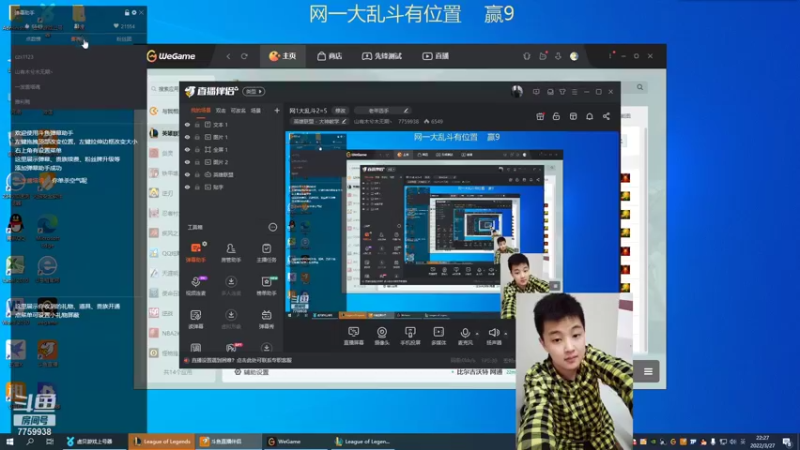Screen dimensions: 800x450
Task: Toggle visibility of 全屏 1 source
Action: pos(187,149)
